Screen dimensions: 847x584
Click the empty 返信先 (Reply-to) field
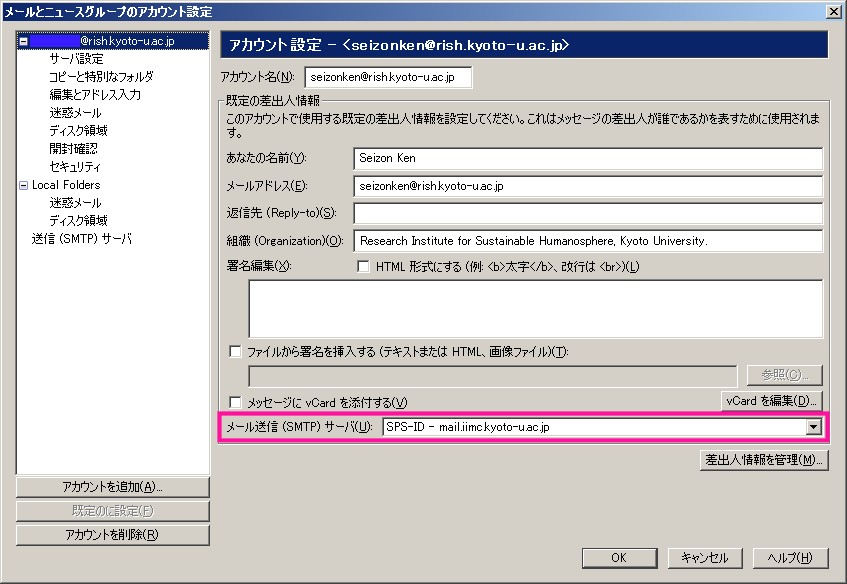coord(588,213)
